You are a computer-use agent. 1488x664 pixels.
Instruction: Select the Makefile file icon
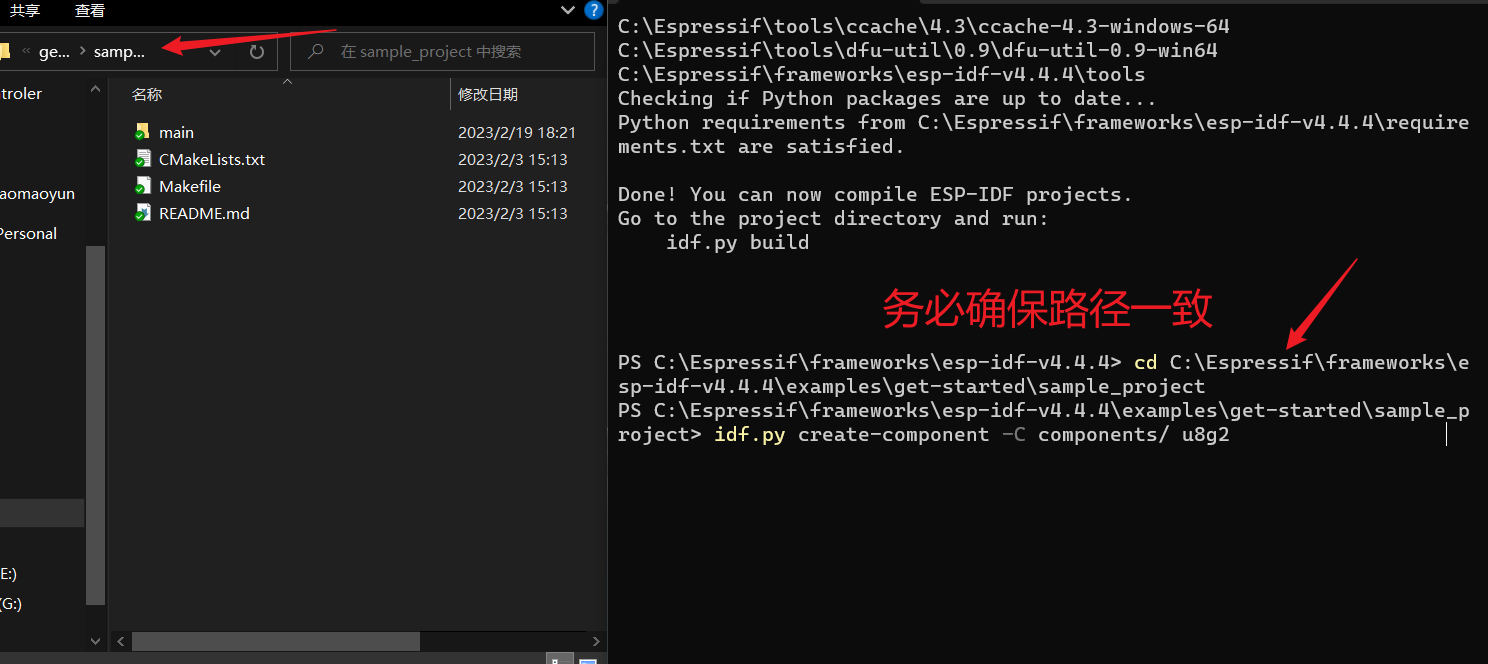coord(142,186)
